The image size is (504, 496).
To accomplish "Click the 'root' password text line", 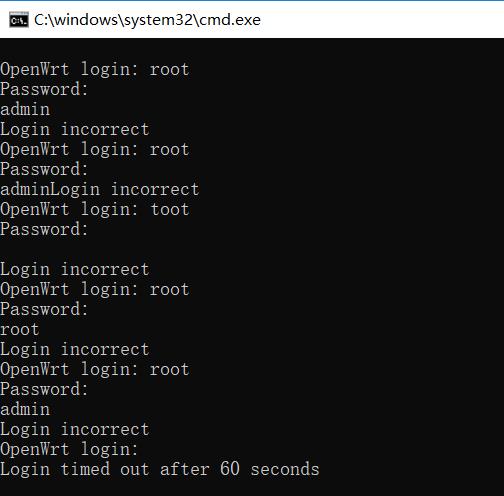I will [20, 330].
